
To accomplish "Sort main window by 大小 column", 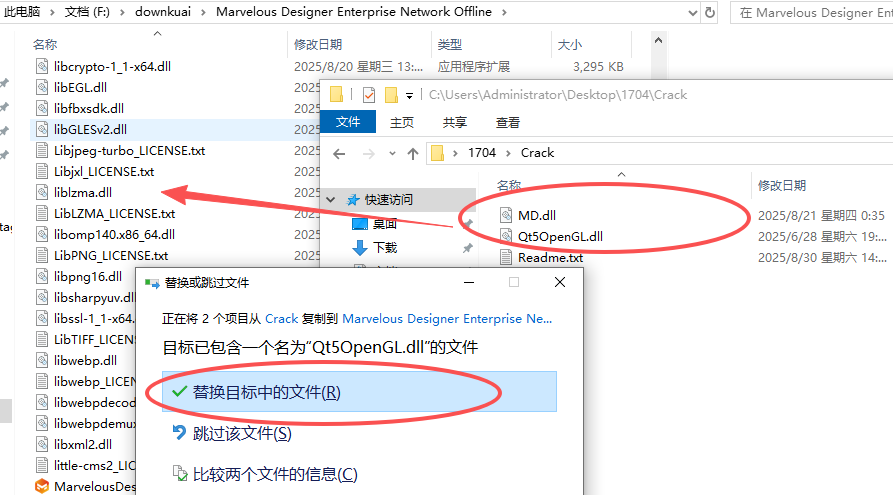I will pyautogui.click(x=570, y=44).
